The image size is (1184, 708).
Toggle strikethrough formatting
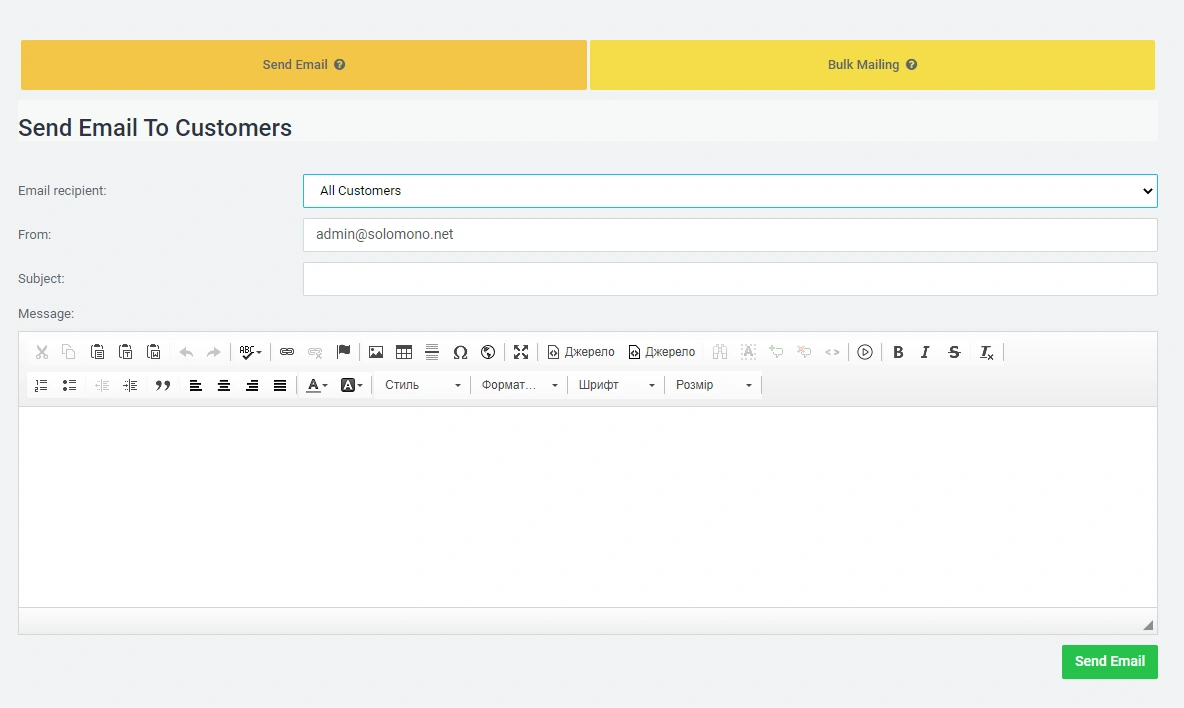coord(954,352)
